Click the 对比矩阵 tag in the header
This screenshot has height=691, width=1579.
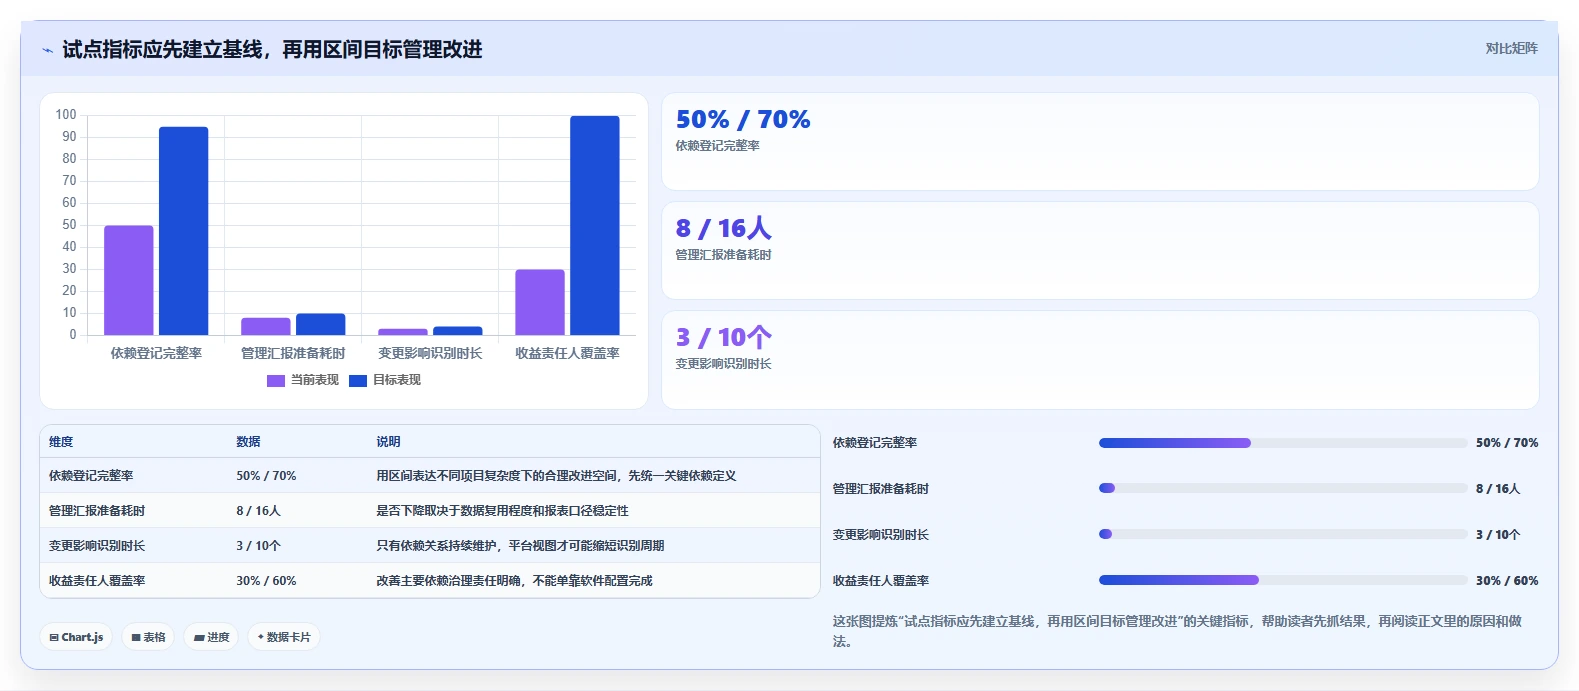(x=1511, y=48)
